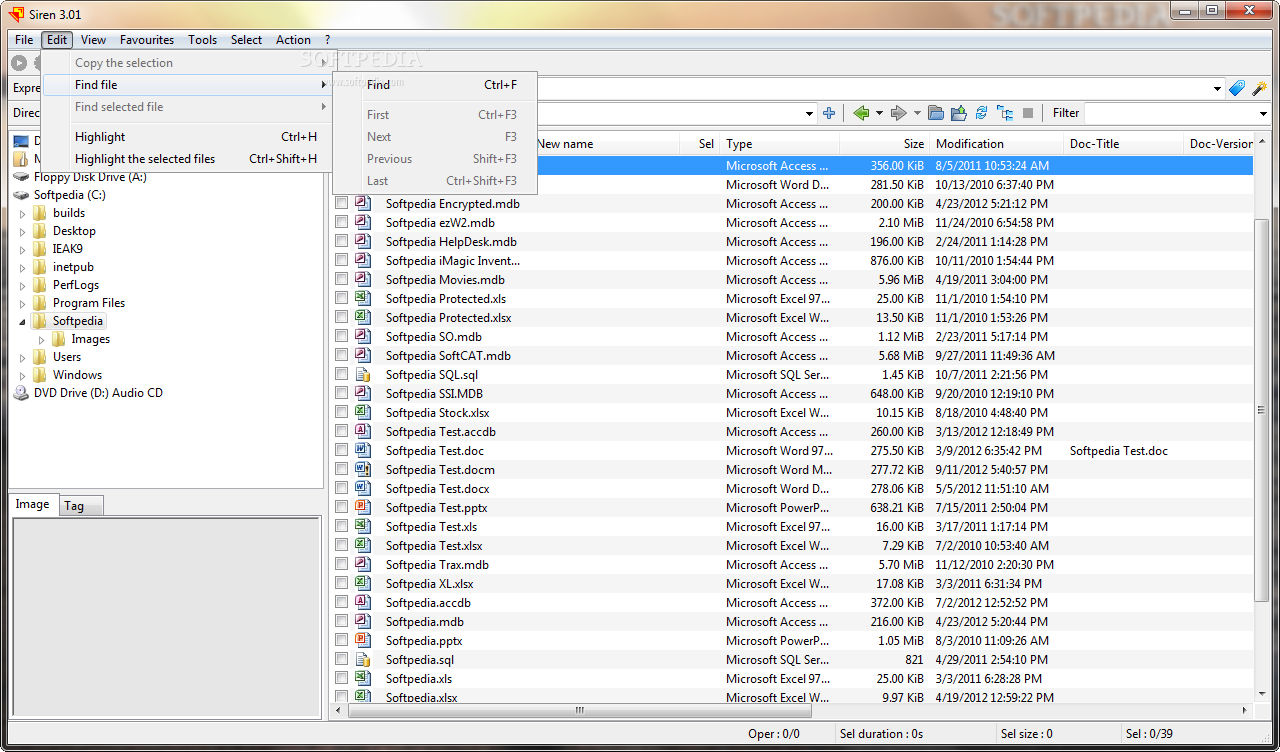Click the Excel icon of Softpedia Protected.xls
This screenshot has height=752, width=1280.
click(363, 299)
